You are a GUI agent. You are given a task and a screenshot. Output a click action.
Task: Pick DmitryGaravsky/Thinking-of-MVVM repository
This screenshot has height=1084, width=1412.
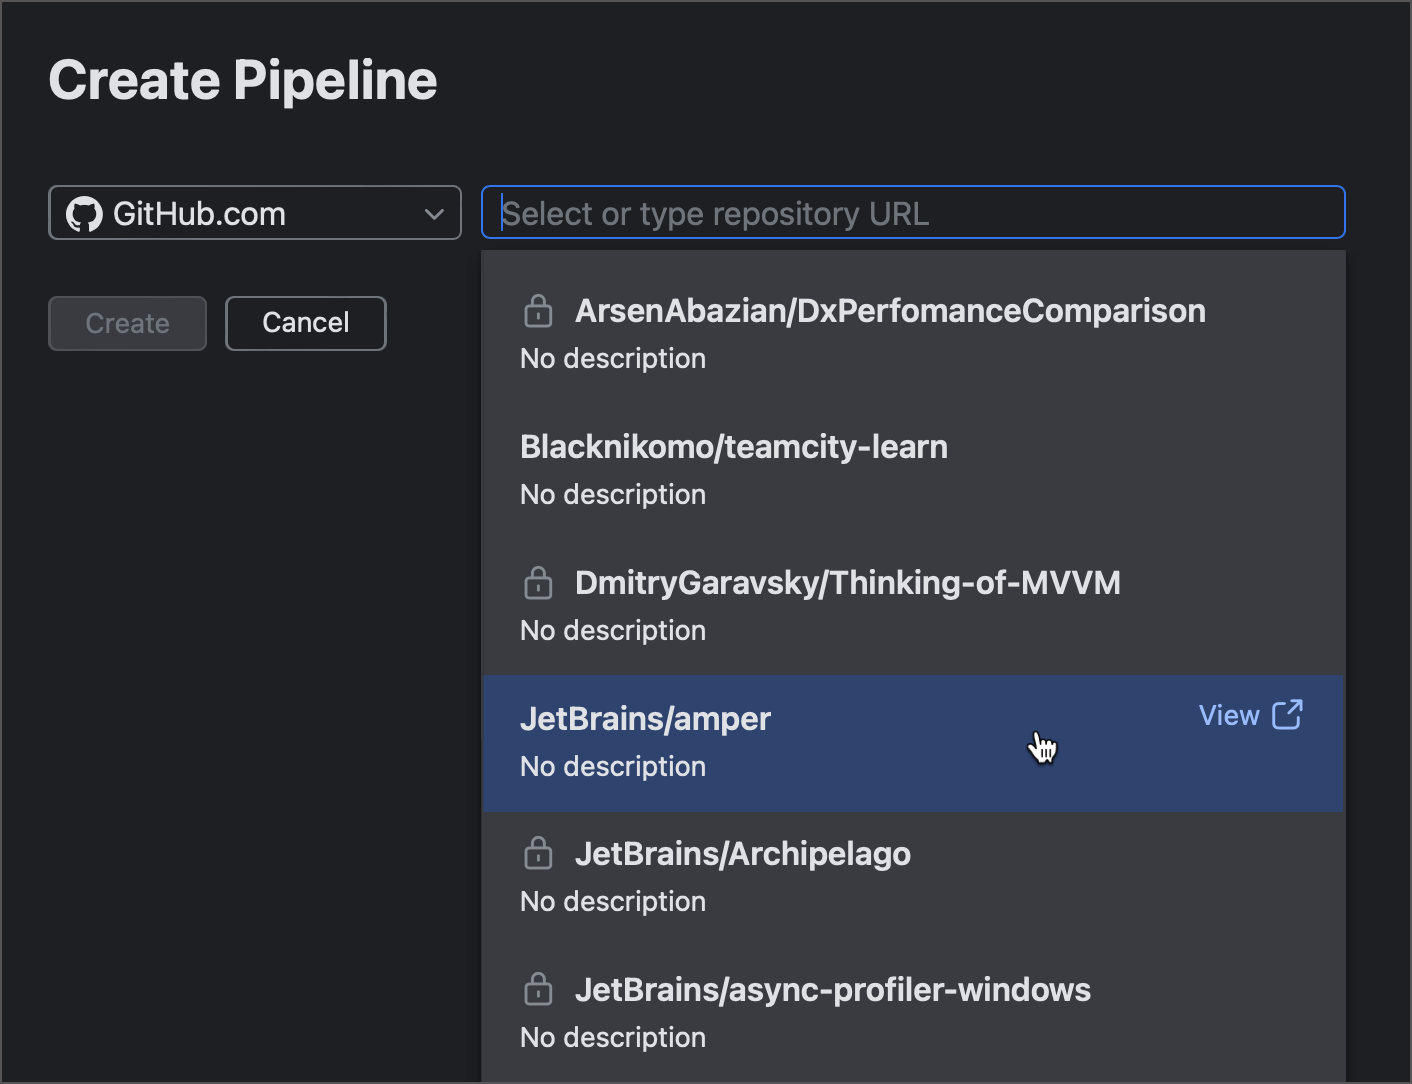coord(847,583)
